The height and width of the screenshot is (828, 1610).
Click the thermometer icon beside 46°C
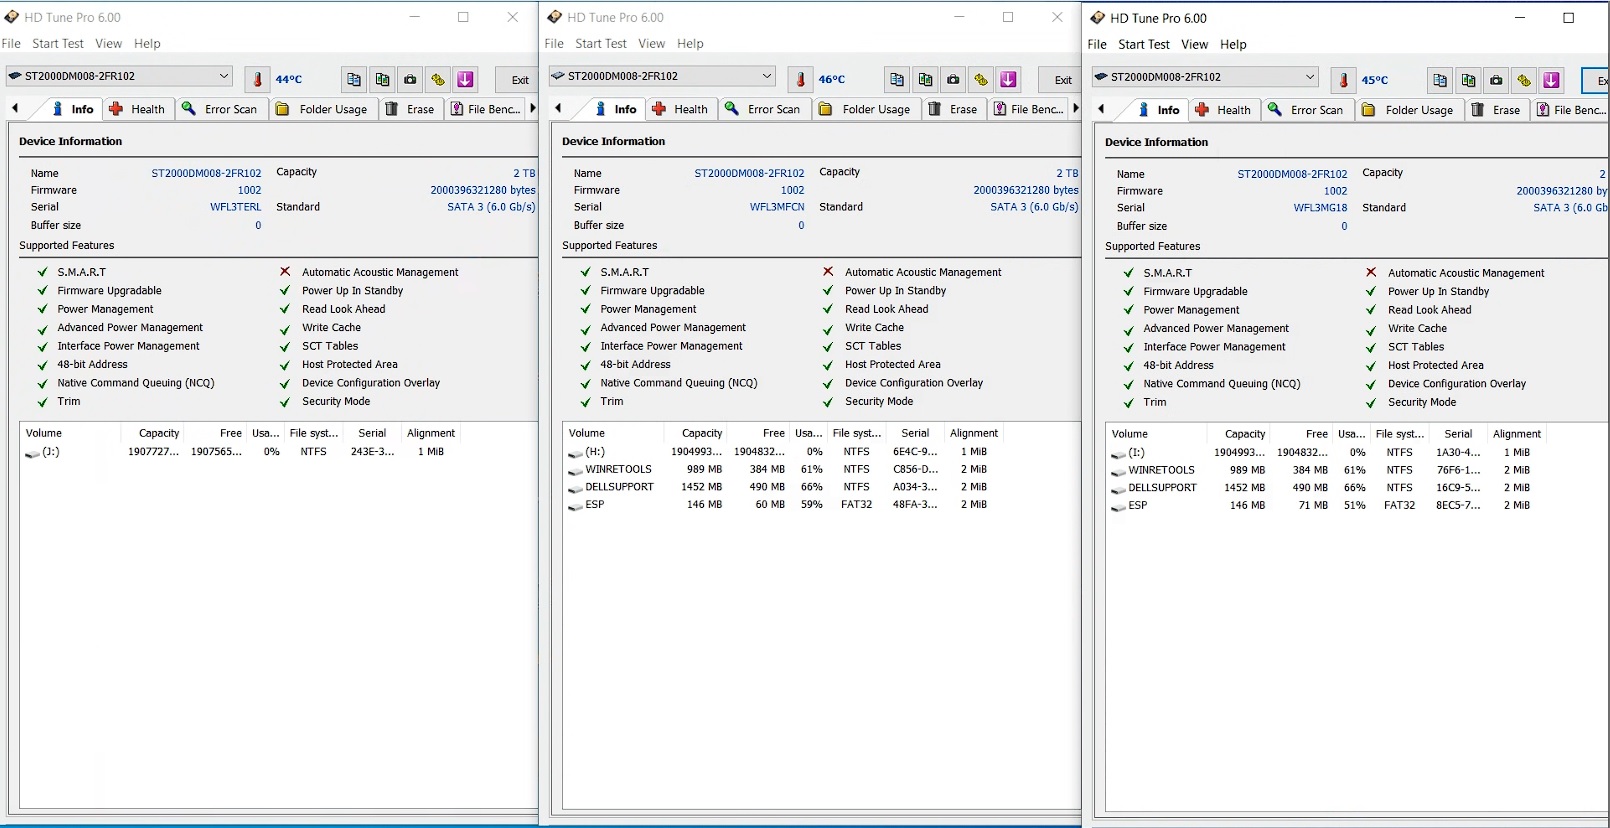[800, 79]
